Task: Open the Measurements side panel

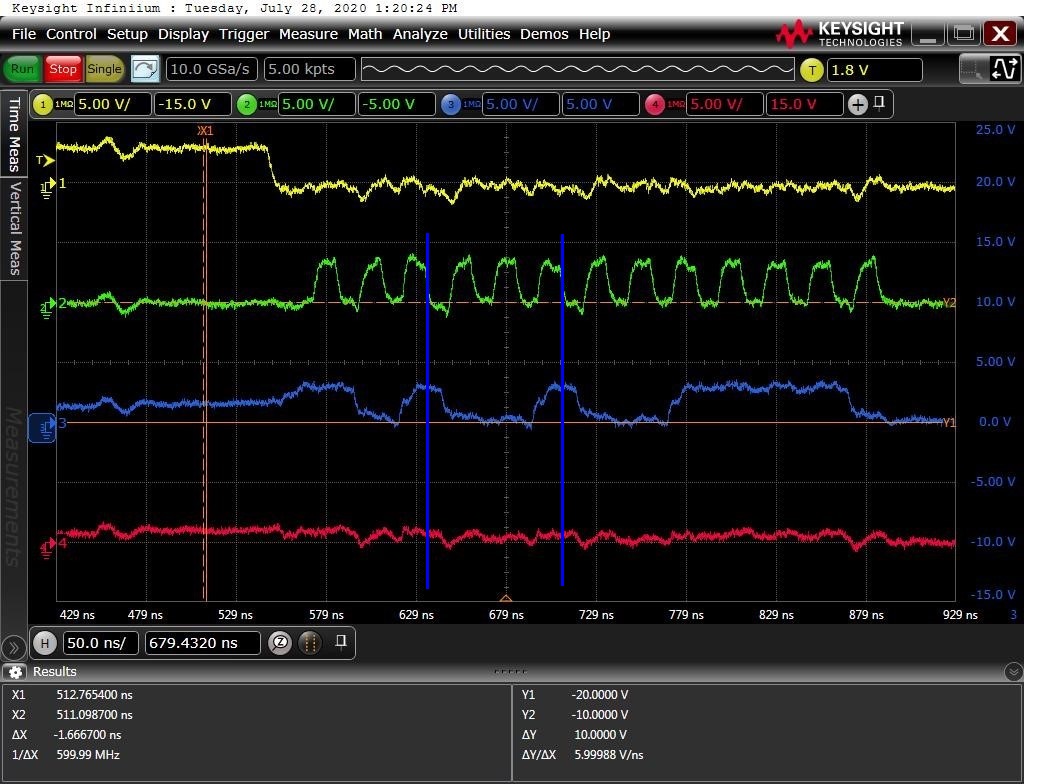Action: point(14,485)
